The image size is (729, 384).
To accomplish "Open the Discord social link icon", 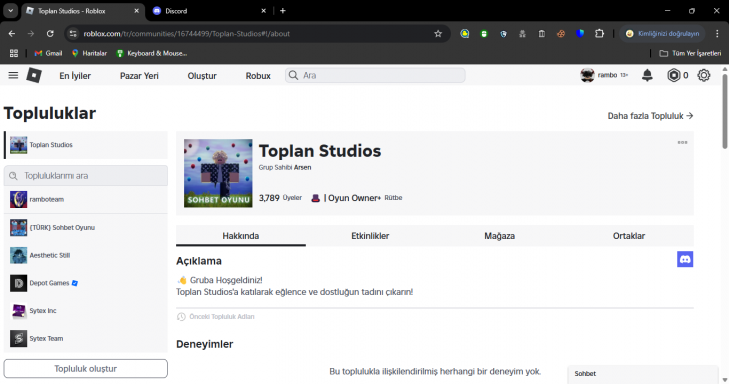I will click(685, 259).
